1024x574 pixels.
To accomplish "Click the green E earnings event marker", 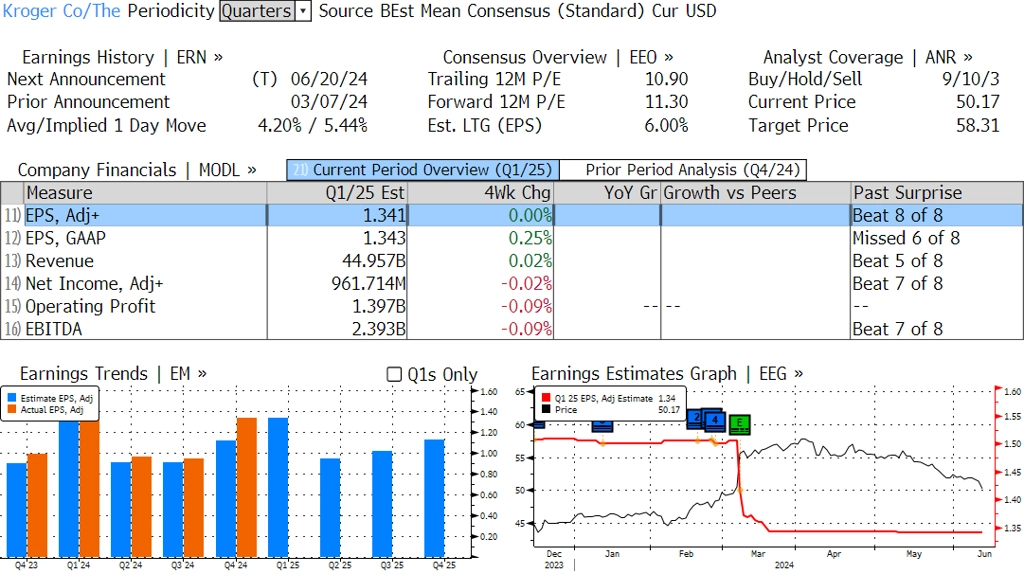I will (x=739, y=424).
